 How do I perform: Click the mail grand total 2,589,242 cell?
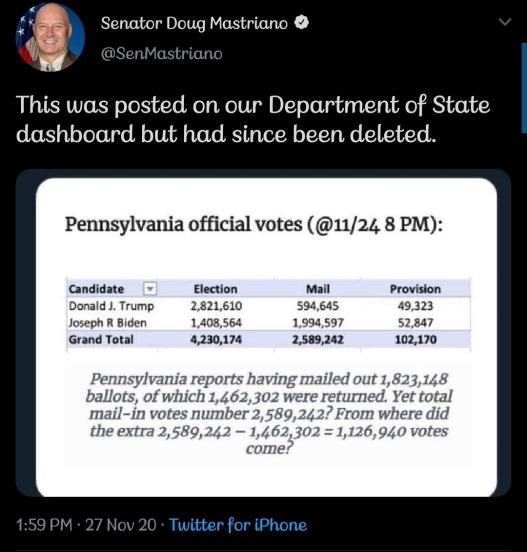click(x=318, y=339)
